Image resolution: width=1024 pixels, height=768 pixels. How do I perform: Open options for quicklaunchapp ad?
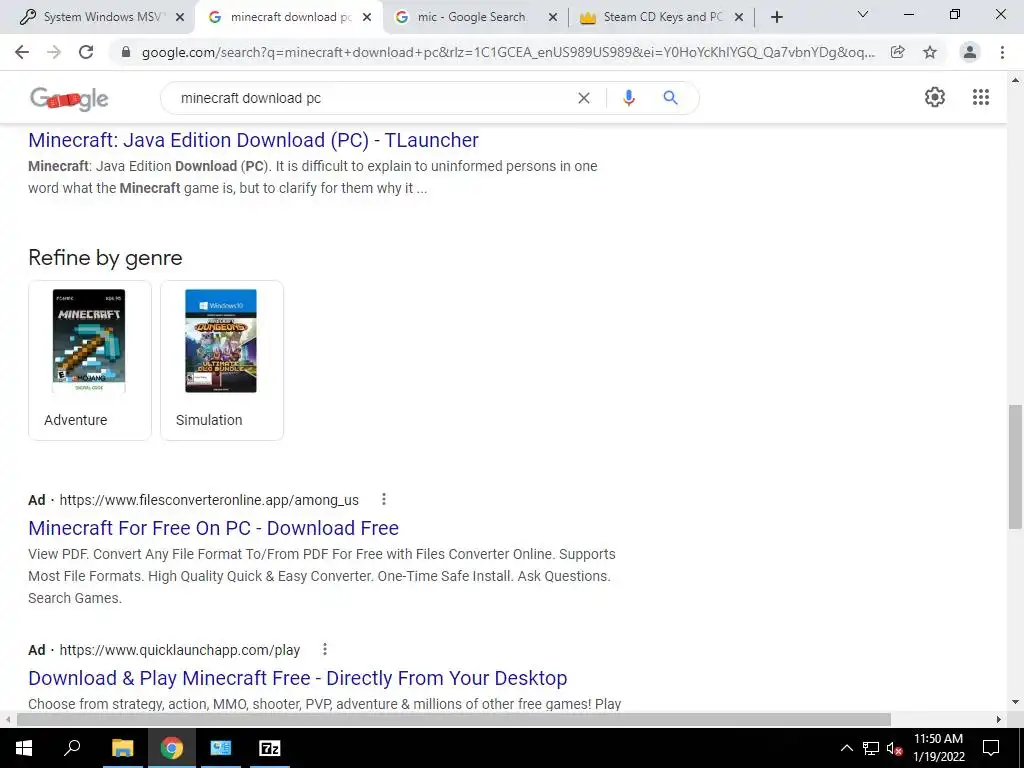[325, 650]
